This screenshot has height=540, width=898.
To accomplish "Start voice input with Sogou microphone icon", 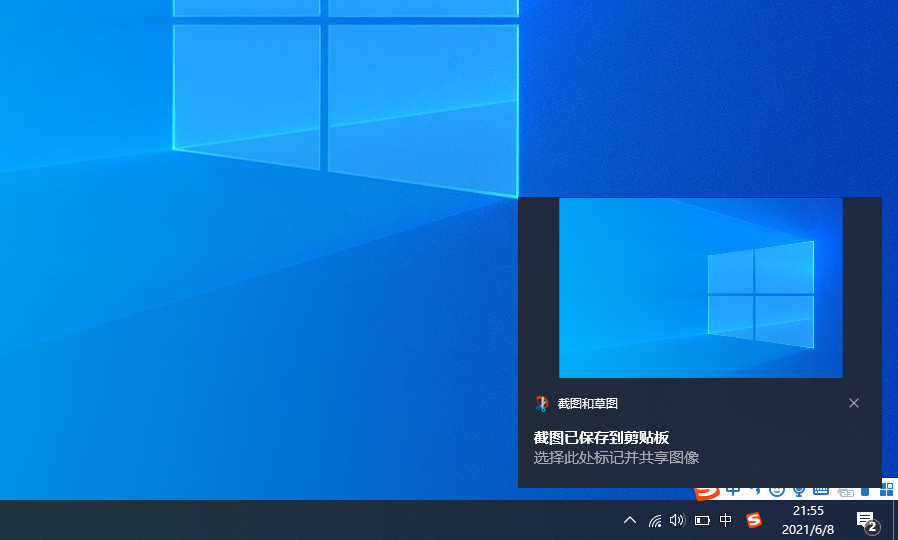I will coord(799,491).
